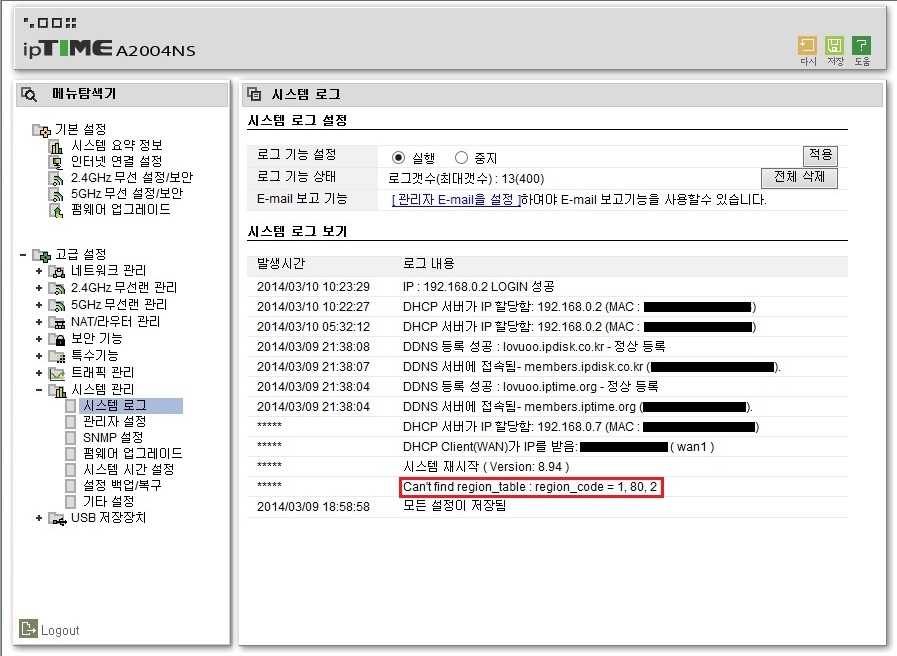Expand the 5GHz 무선랜 관리 node

(39, 305)
